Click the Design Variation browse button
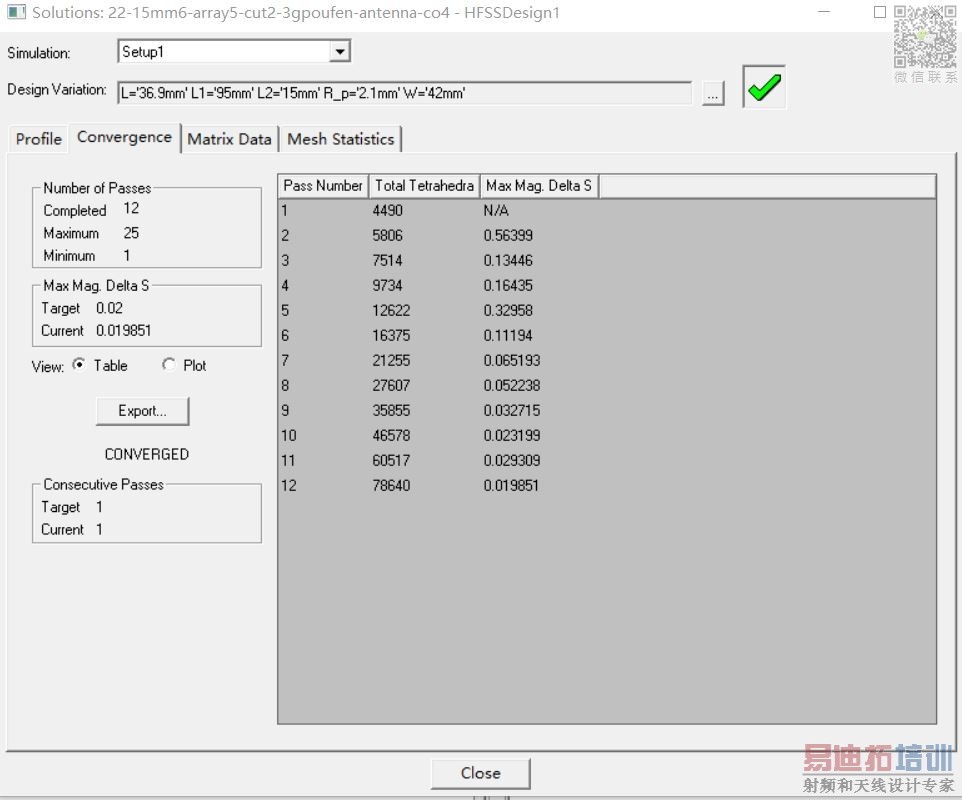This screenshot has width=962, height=800. point(713,94)
